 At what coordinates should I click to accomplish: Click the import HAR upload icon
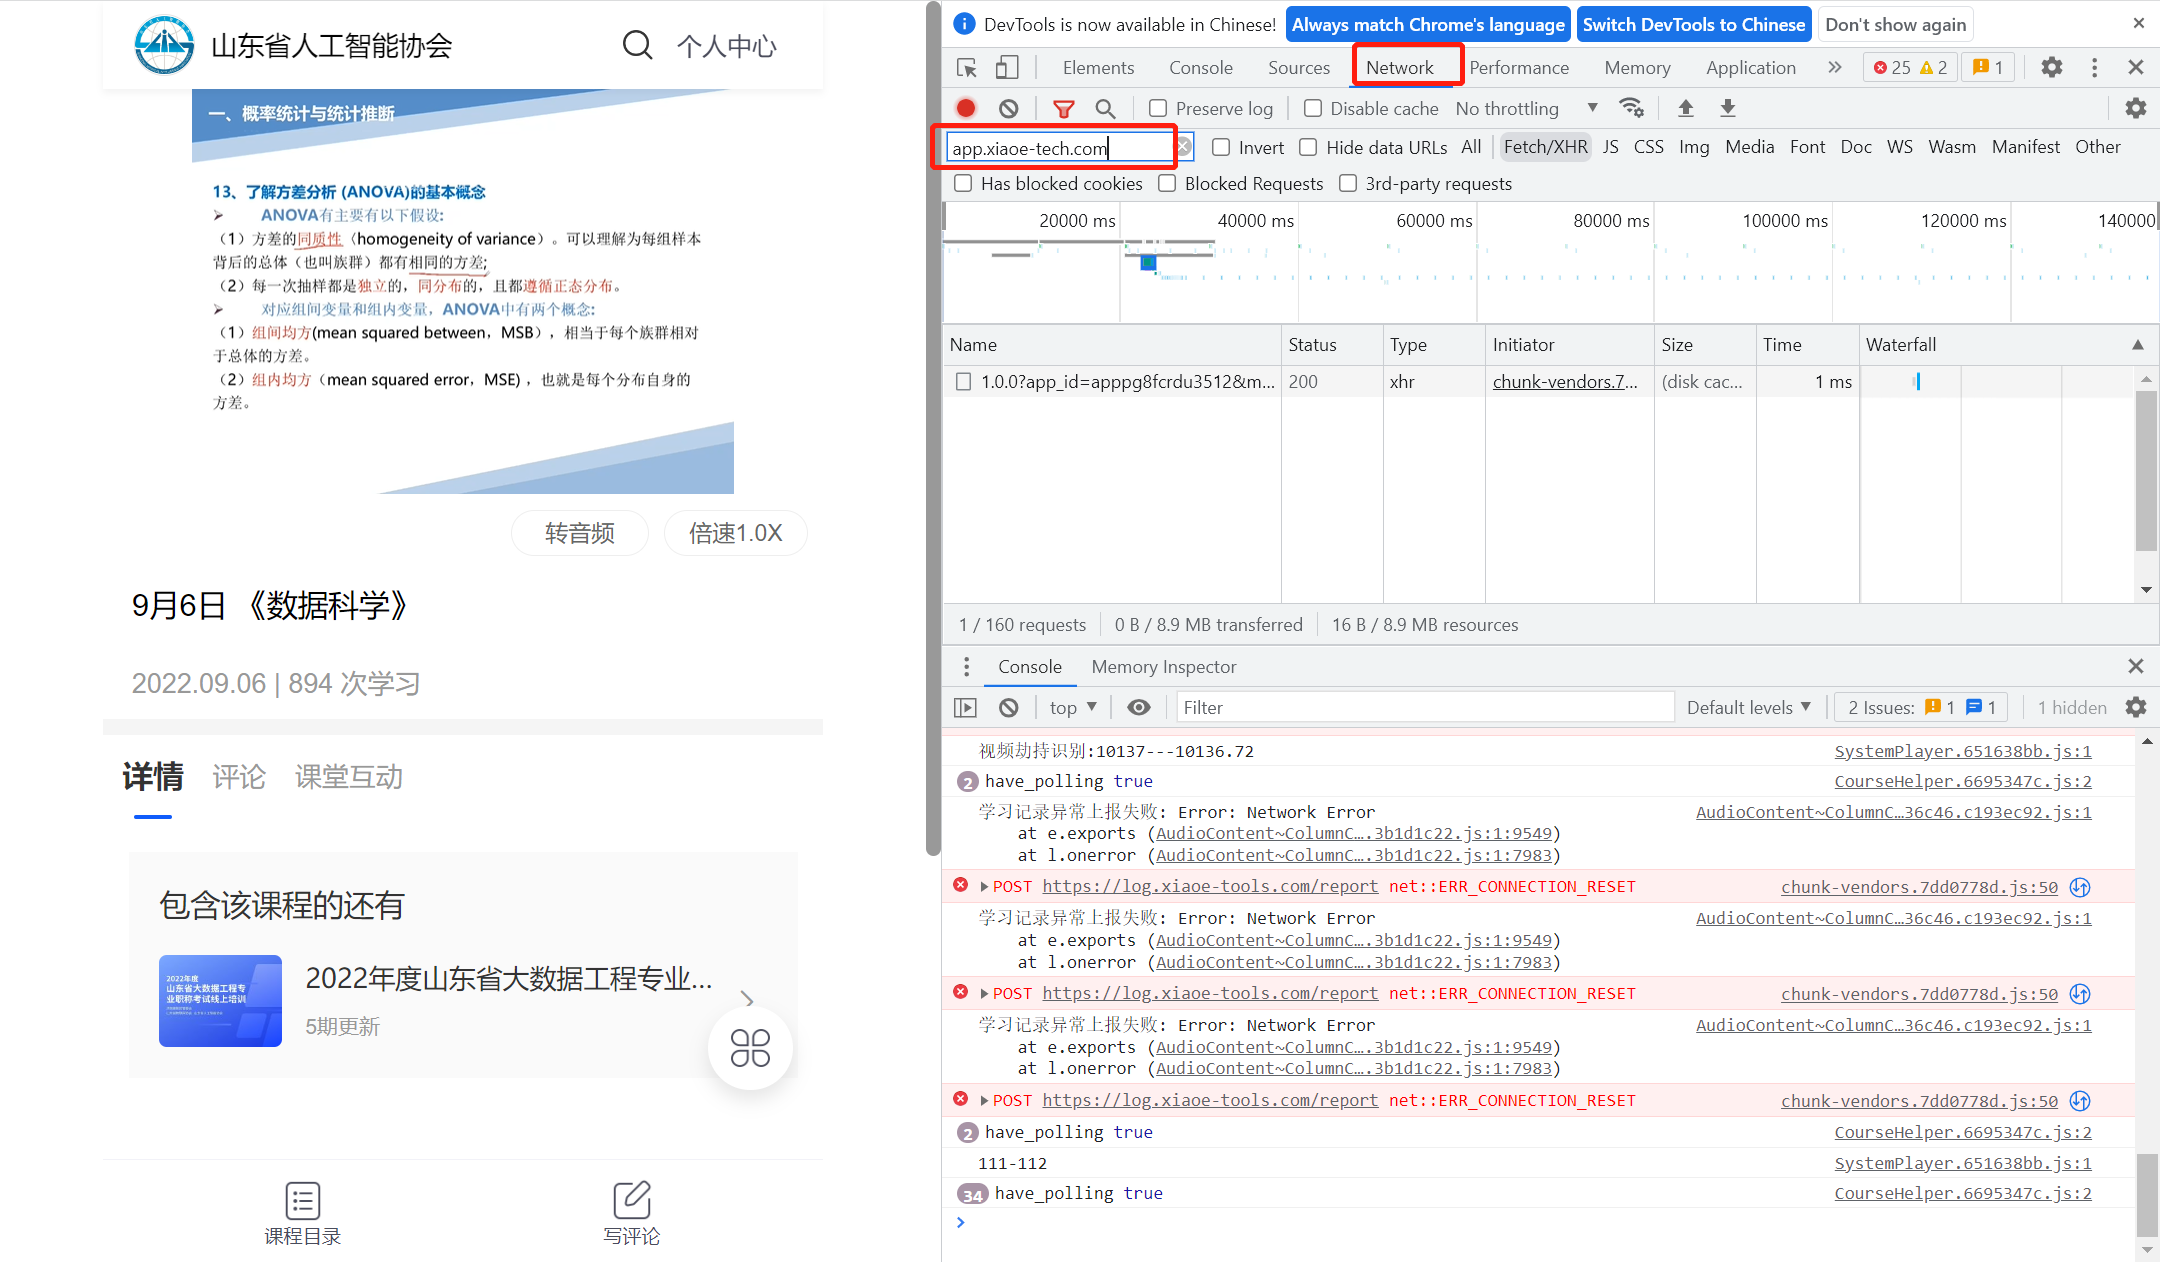[x=1686, y=108]
